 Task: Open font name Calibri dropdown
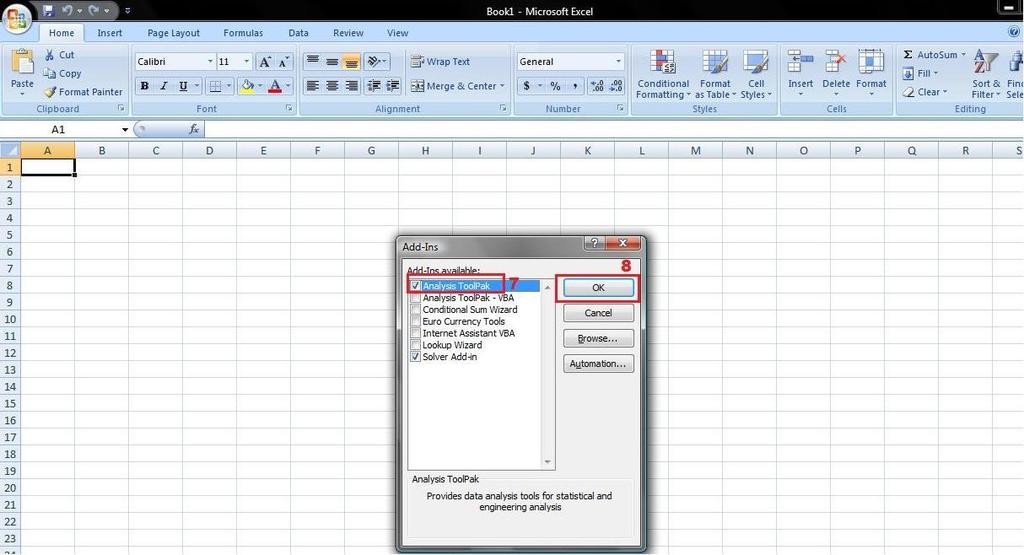click(x=210, y=61)
